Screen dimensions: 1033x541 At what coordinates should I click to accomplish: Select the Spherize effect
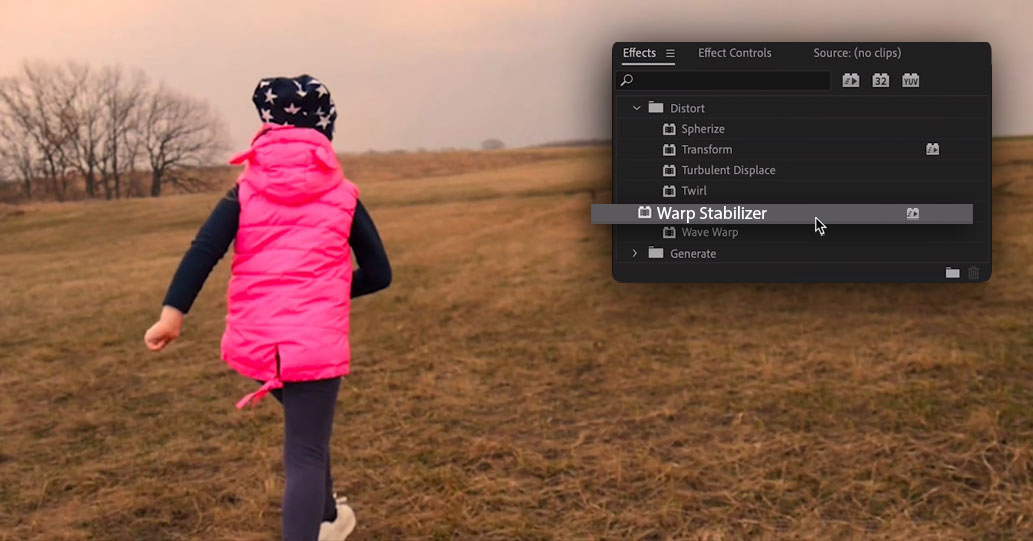[702, 129]
